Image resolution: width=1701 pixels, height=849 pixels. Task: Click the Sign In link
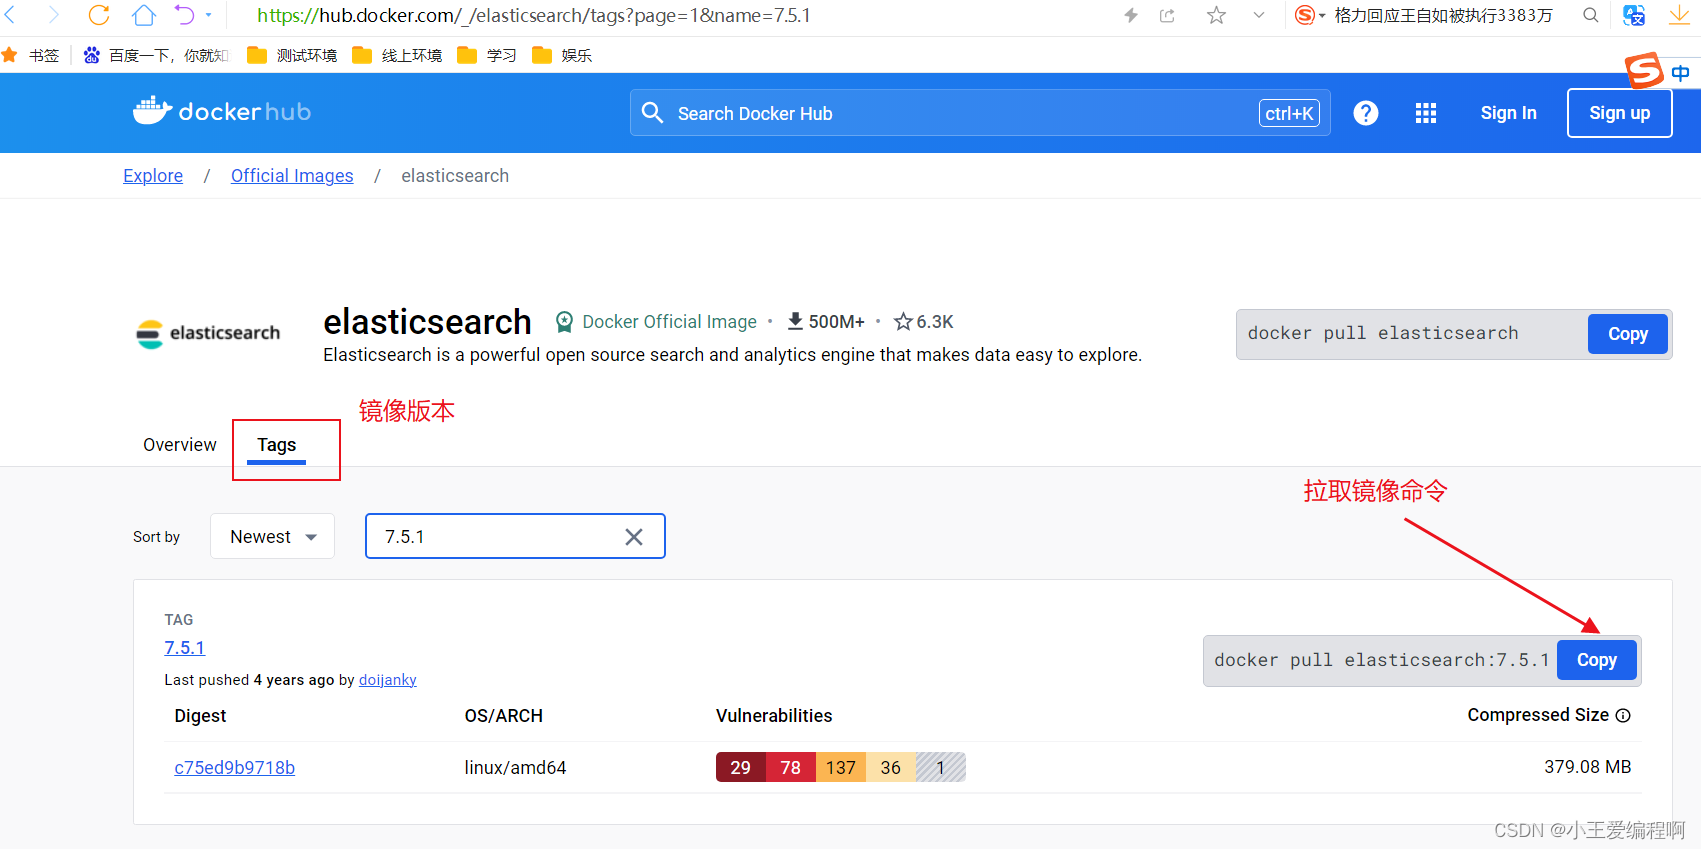coord(1509,113)
